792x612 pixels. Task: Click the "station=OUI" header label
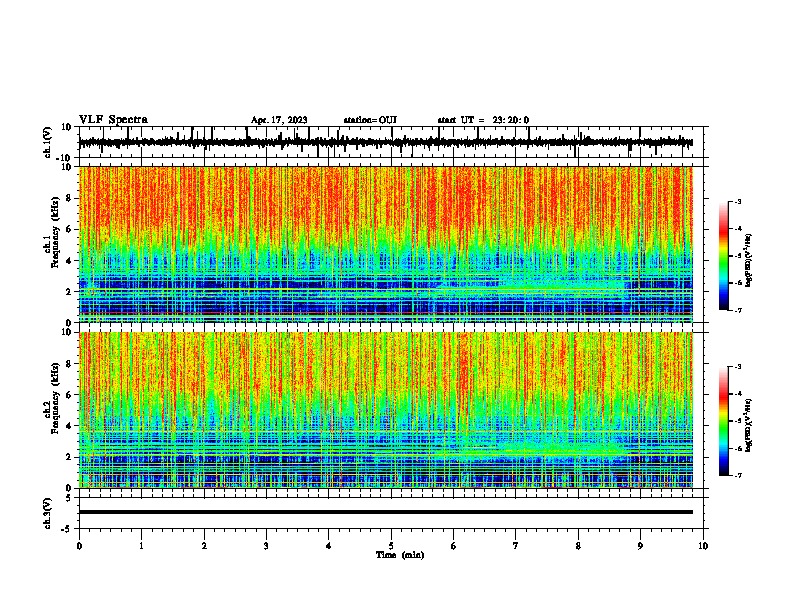click(x=370, y=120)
